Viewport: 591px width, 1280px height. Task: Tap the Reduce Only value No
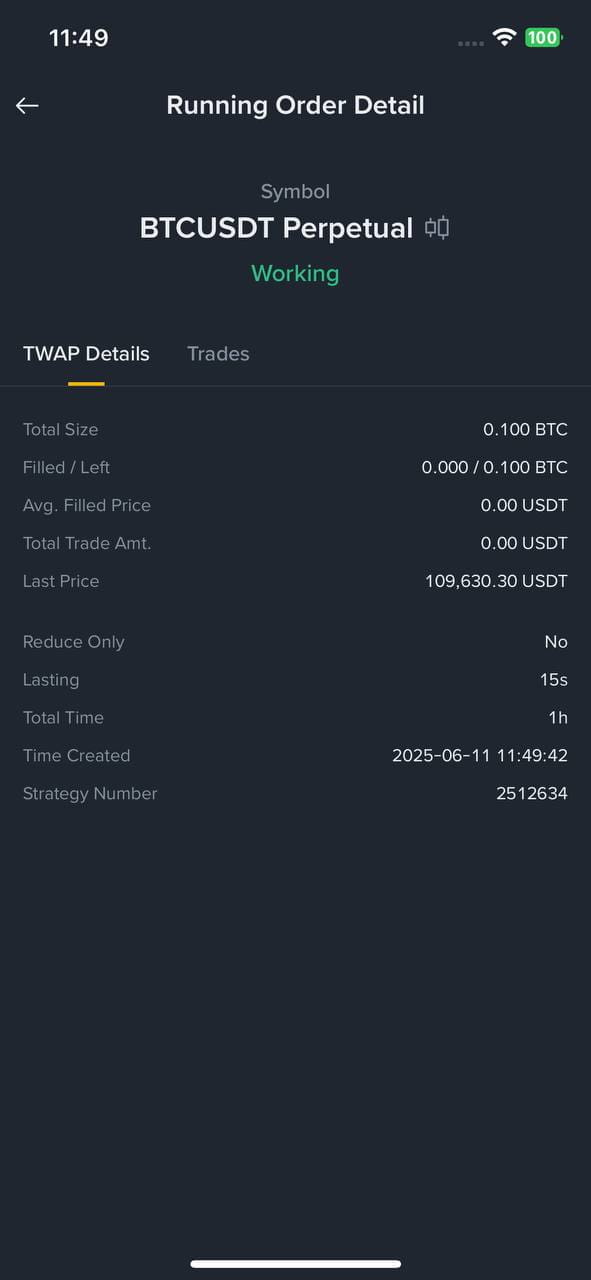pyautogui.click(x=556, y=642)
